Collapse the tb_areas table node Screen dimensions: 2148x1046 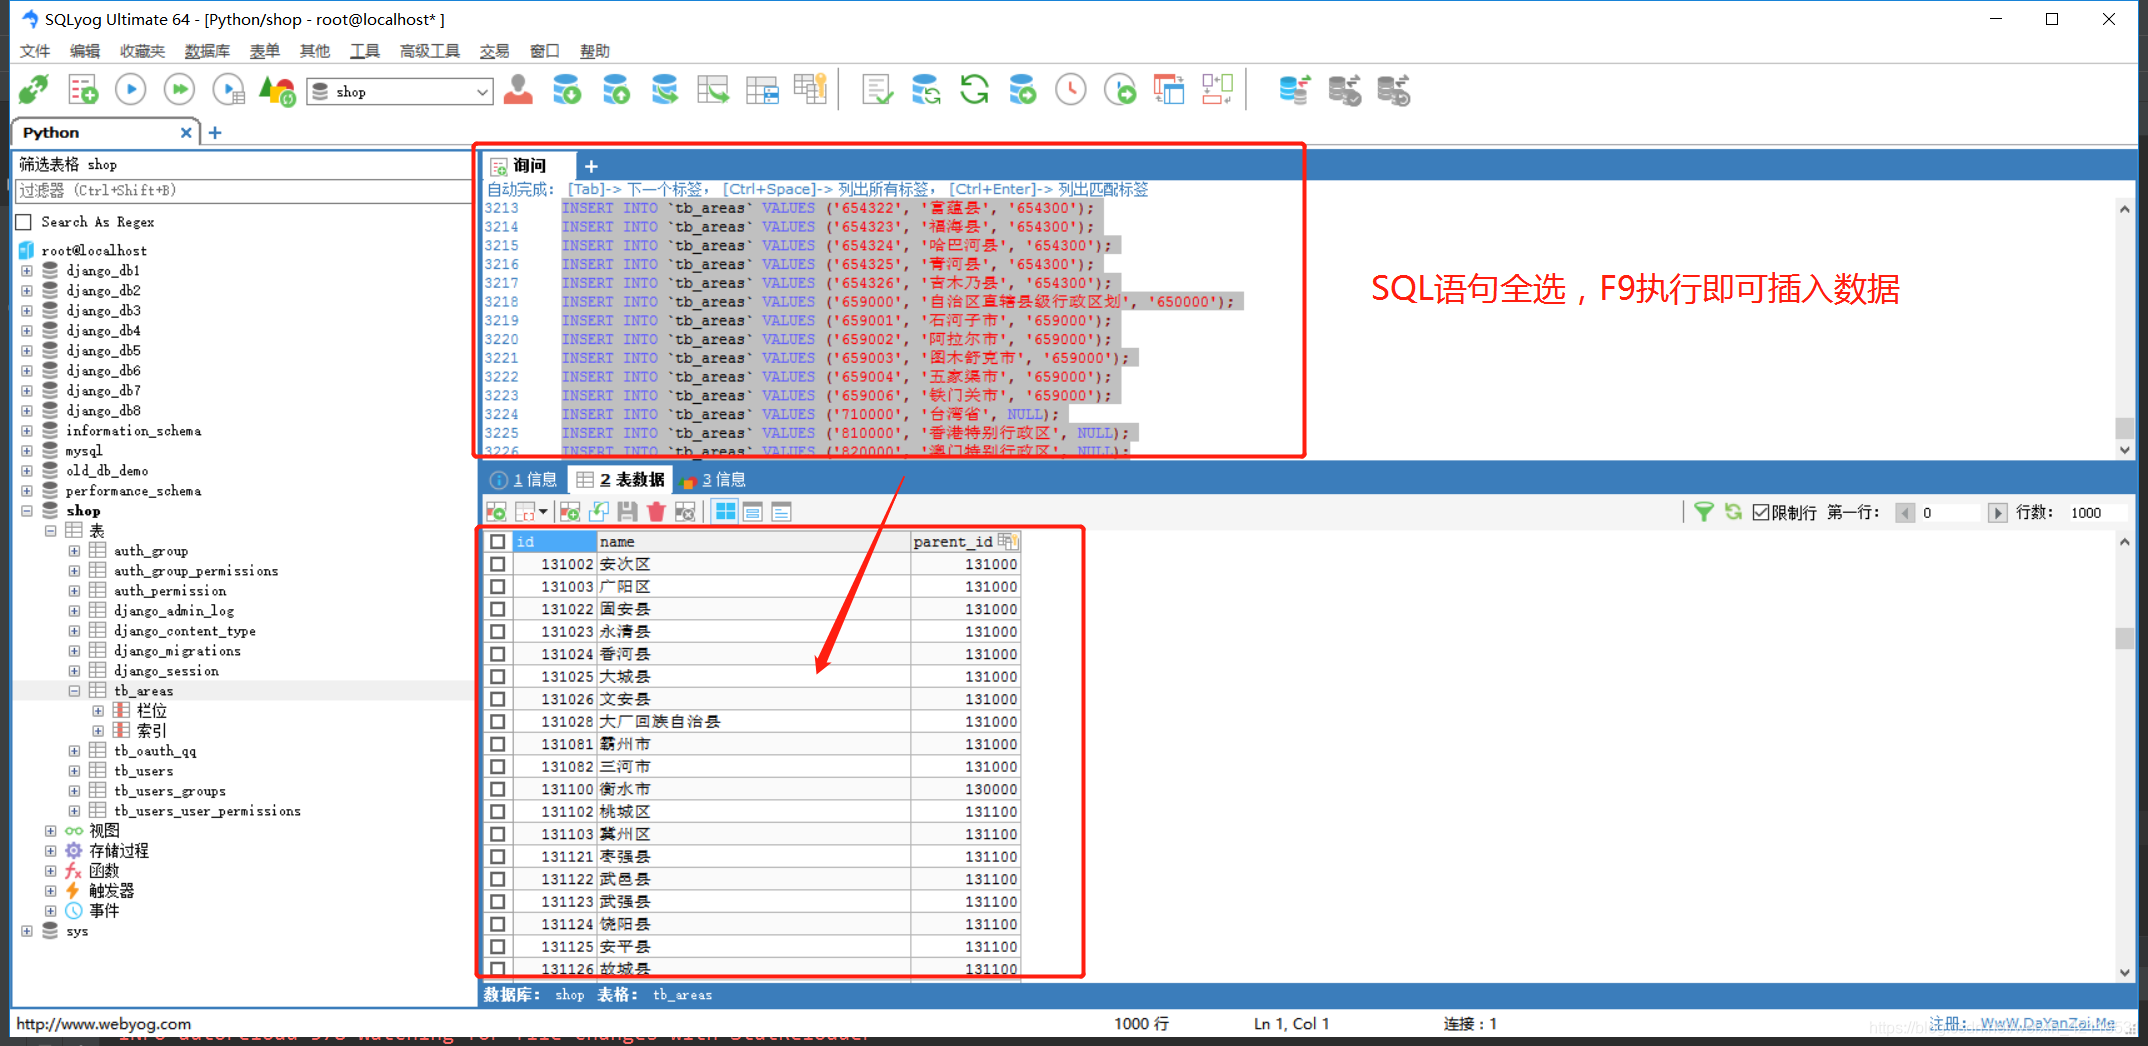click(74, 691)
